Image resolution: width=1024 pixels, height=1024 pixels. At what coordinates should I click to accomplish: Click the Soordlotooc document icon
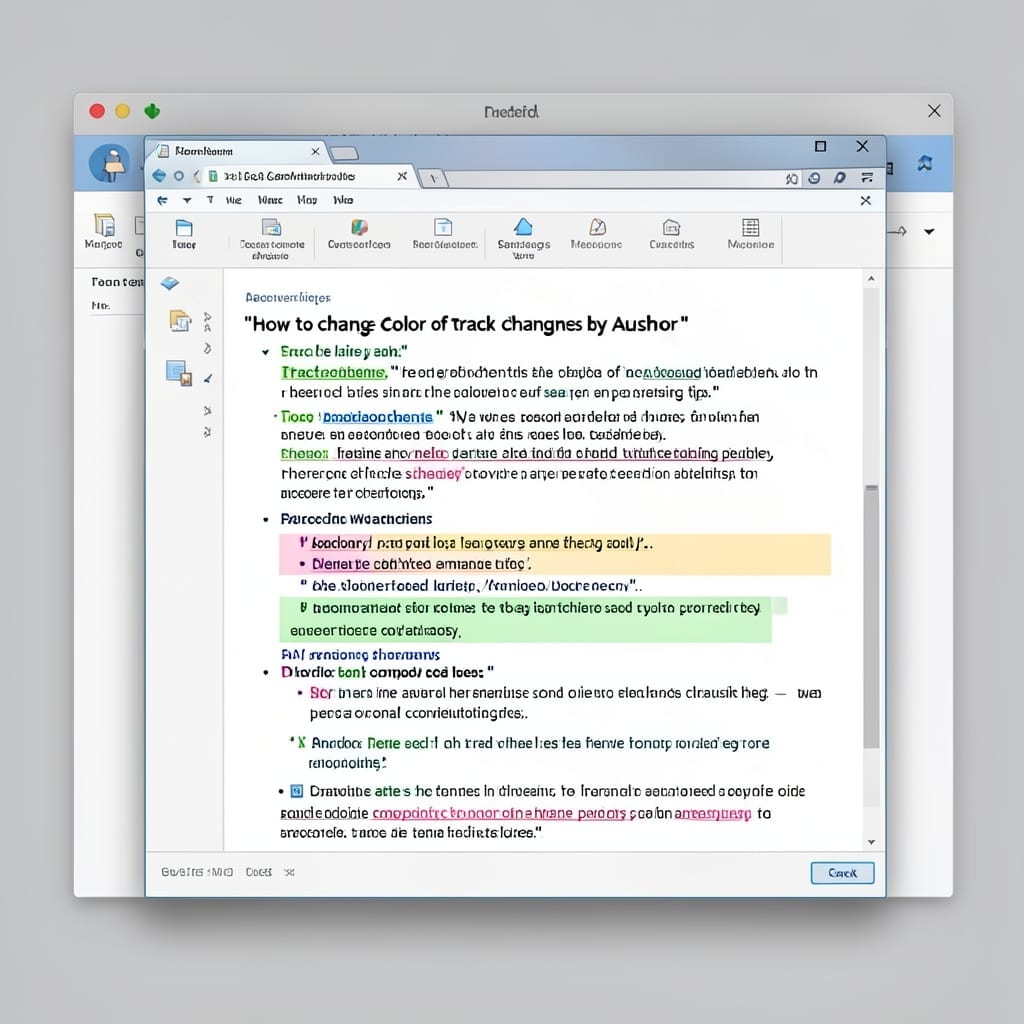(x=444, y=233)
